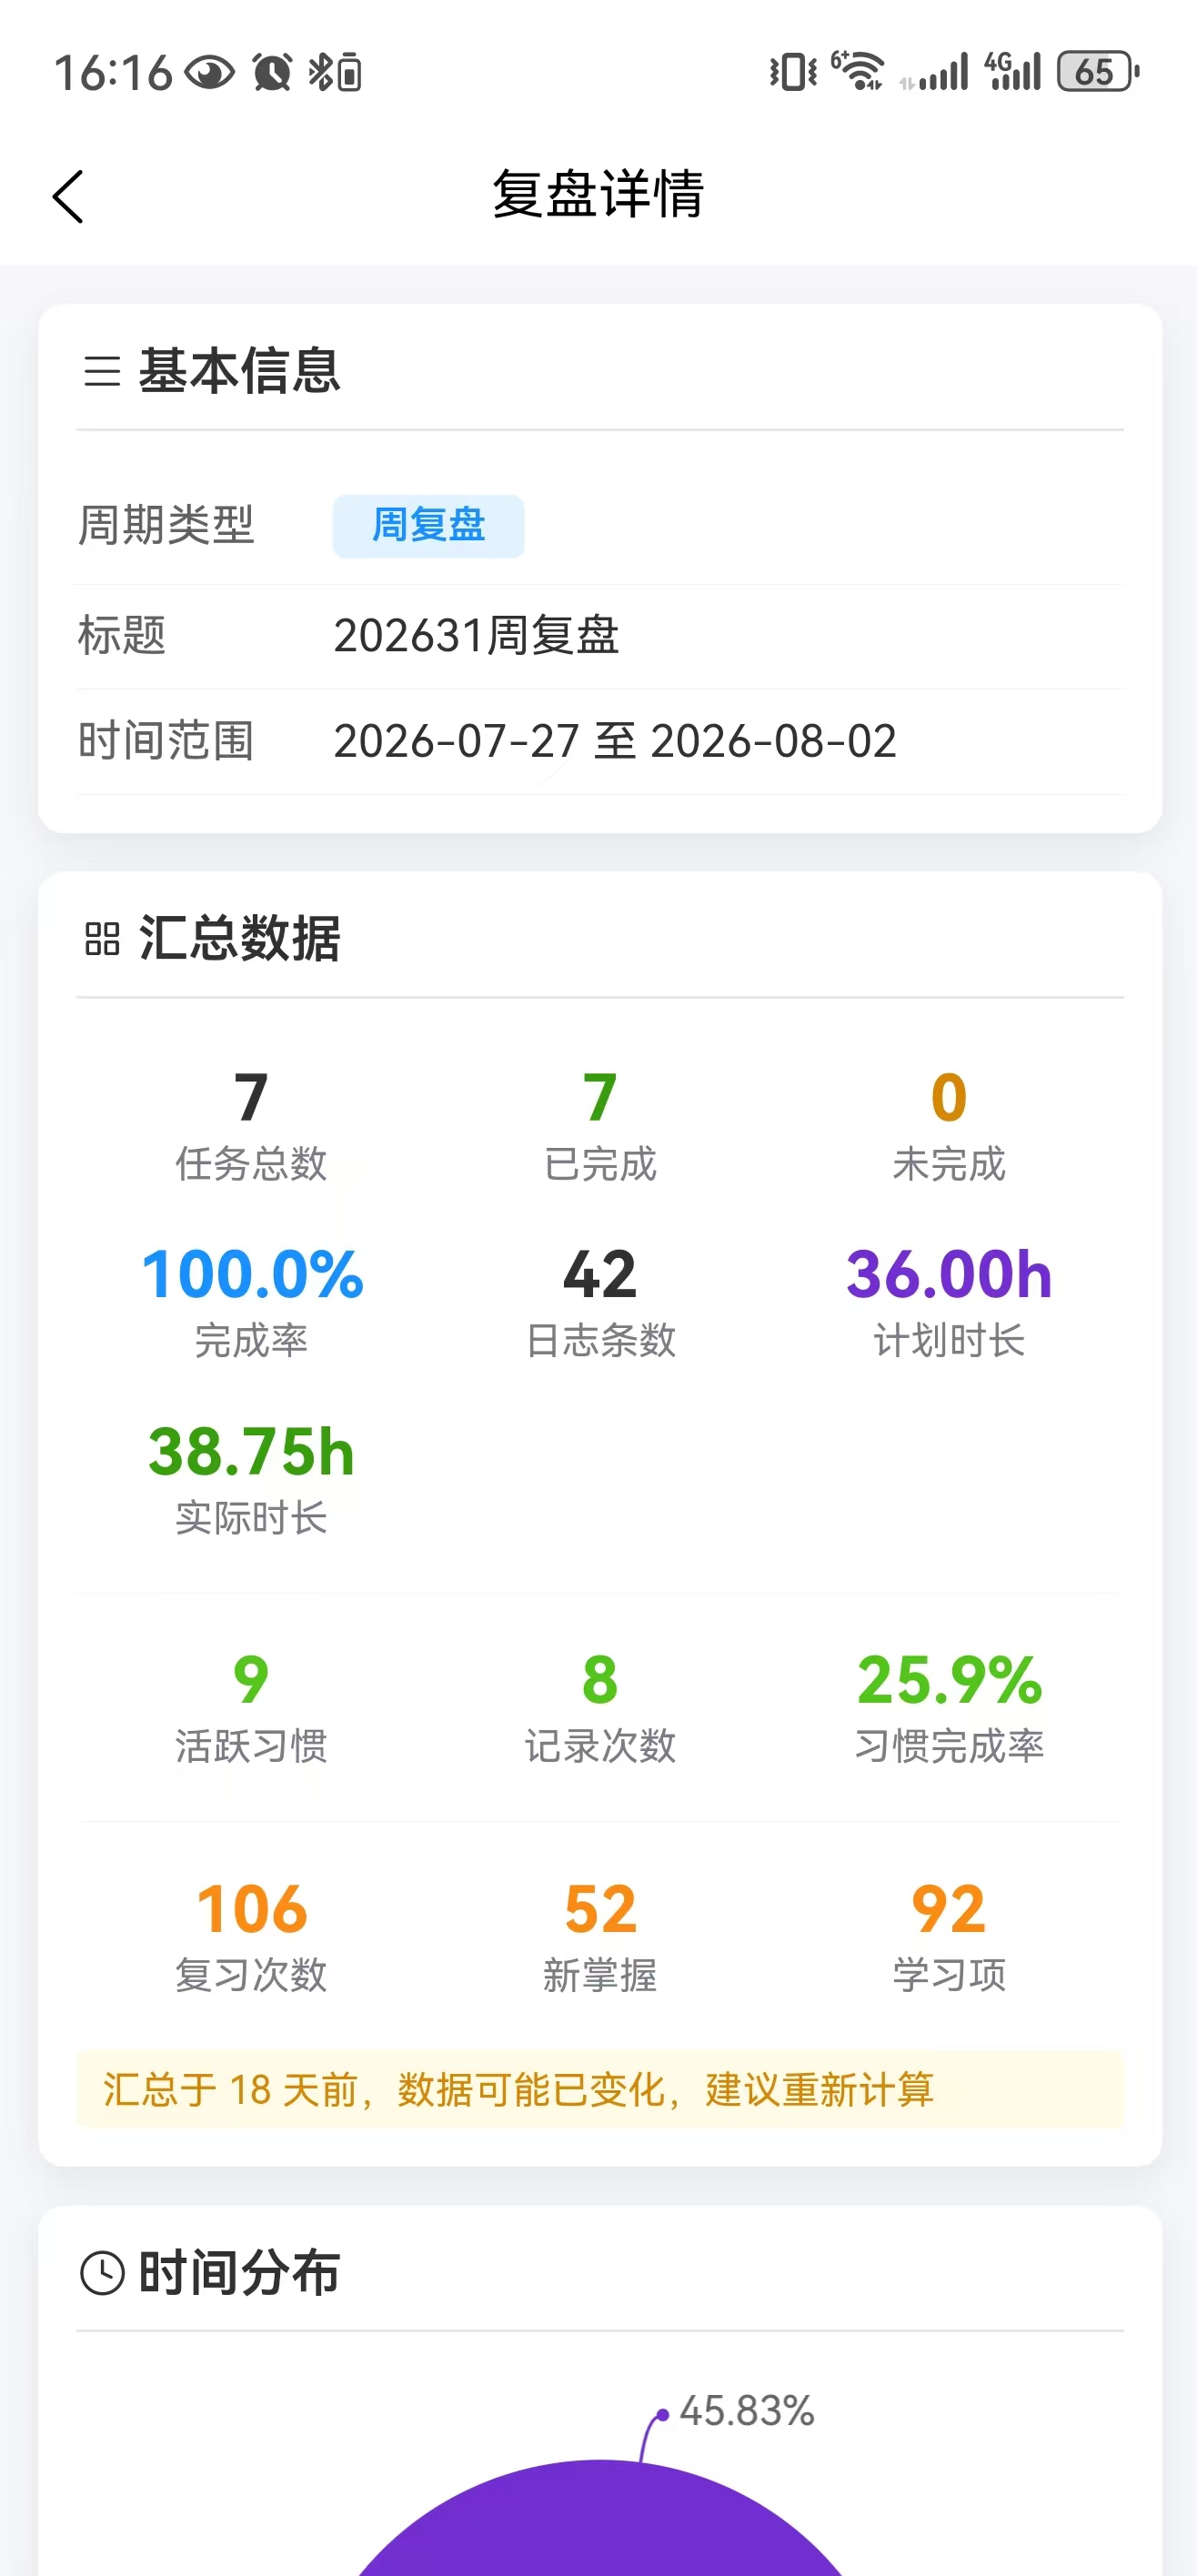Image resolution: width=1197 pixels, height=2576 pixels.
Task: Tap the 未完成 count 0
Action: click(949, 1097)
